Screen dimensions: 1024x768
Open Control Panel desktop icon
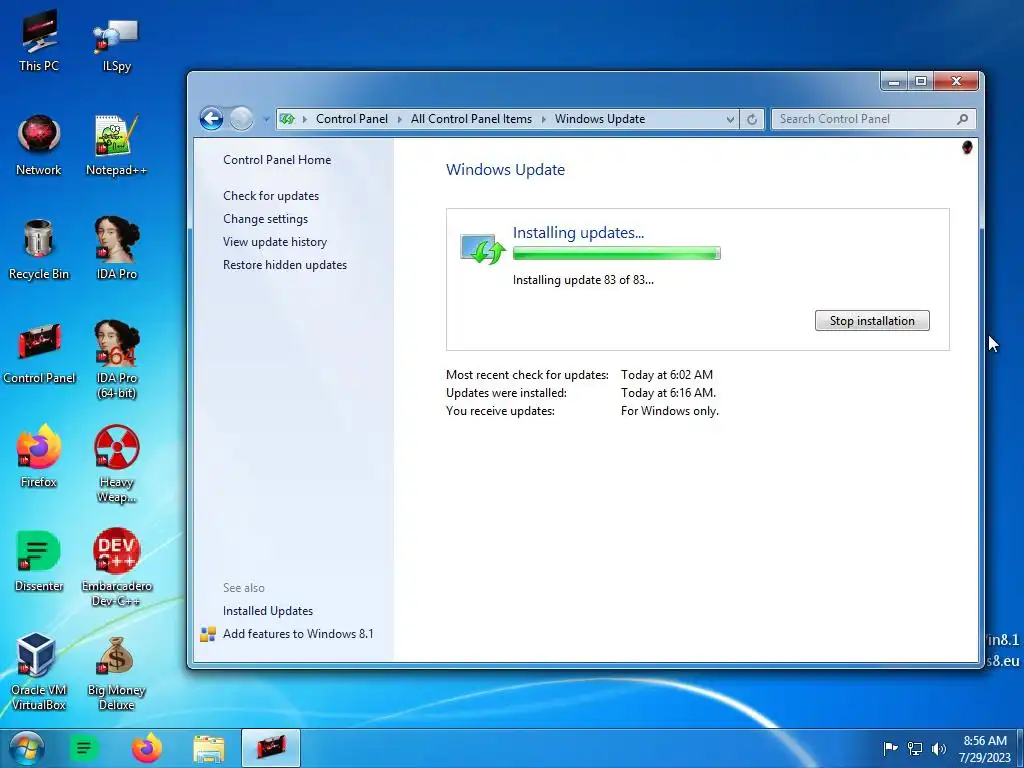(39, 353)
